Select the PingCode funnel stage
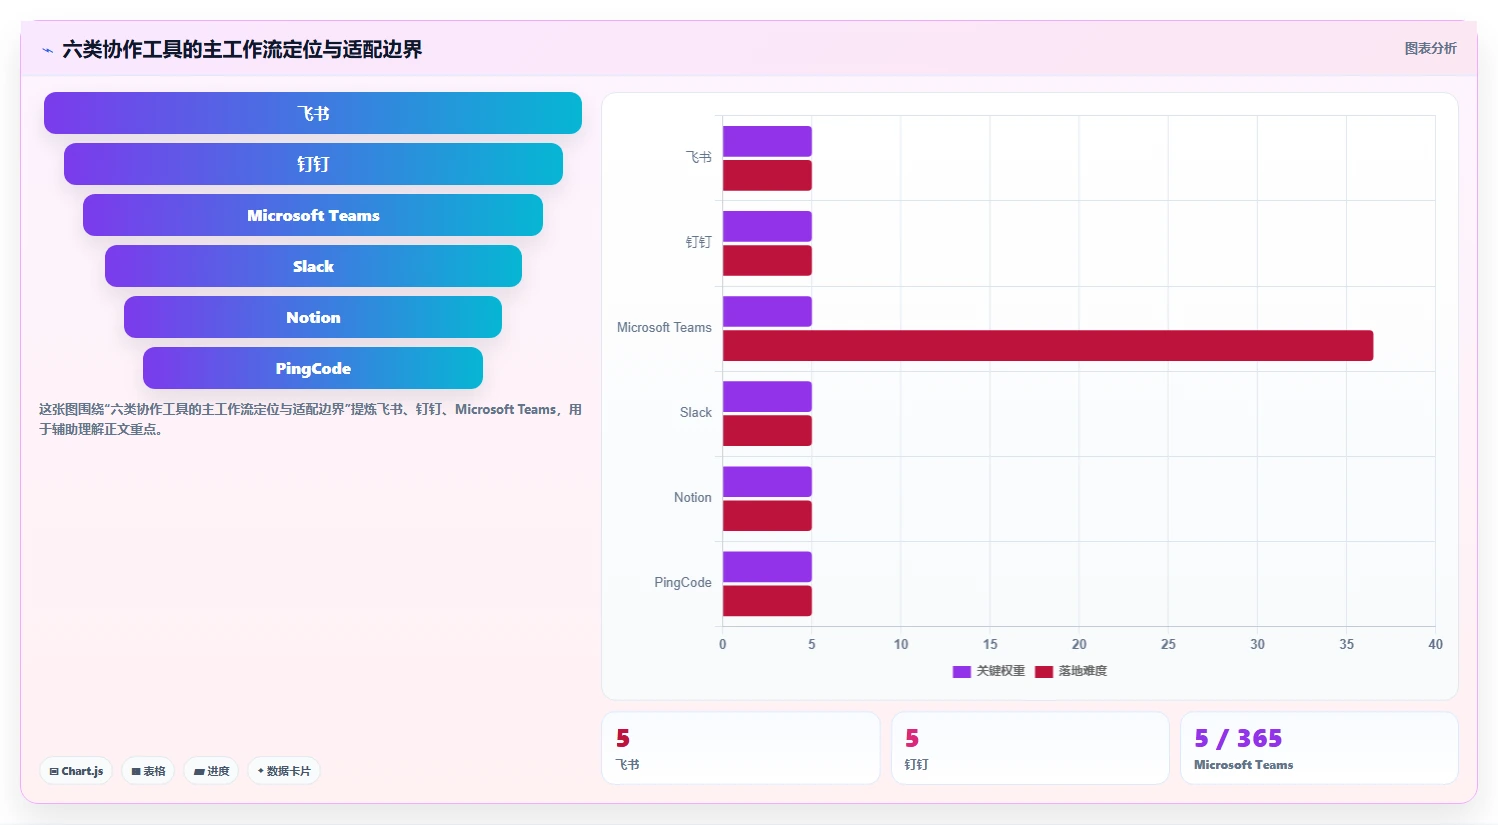 point(313,368)
